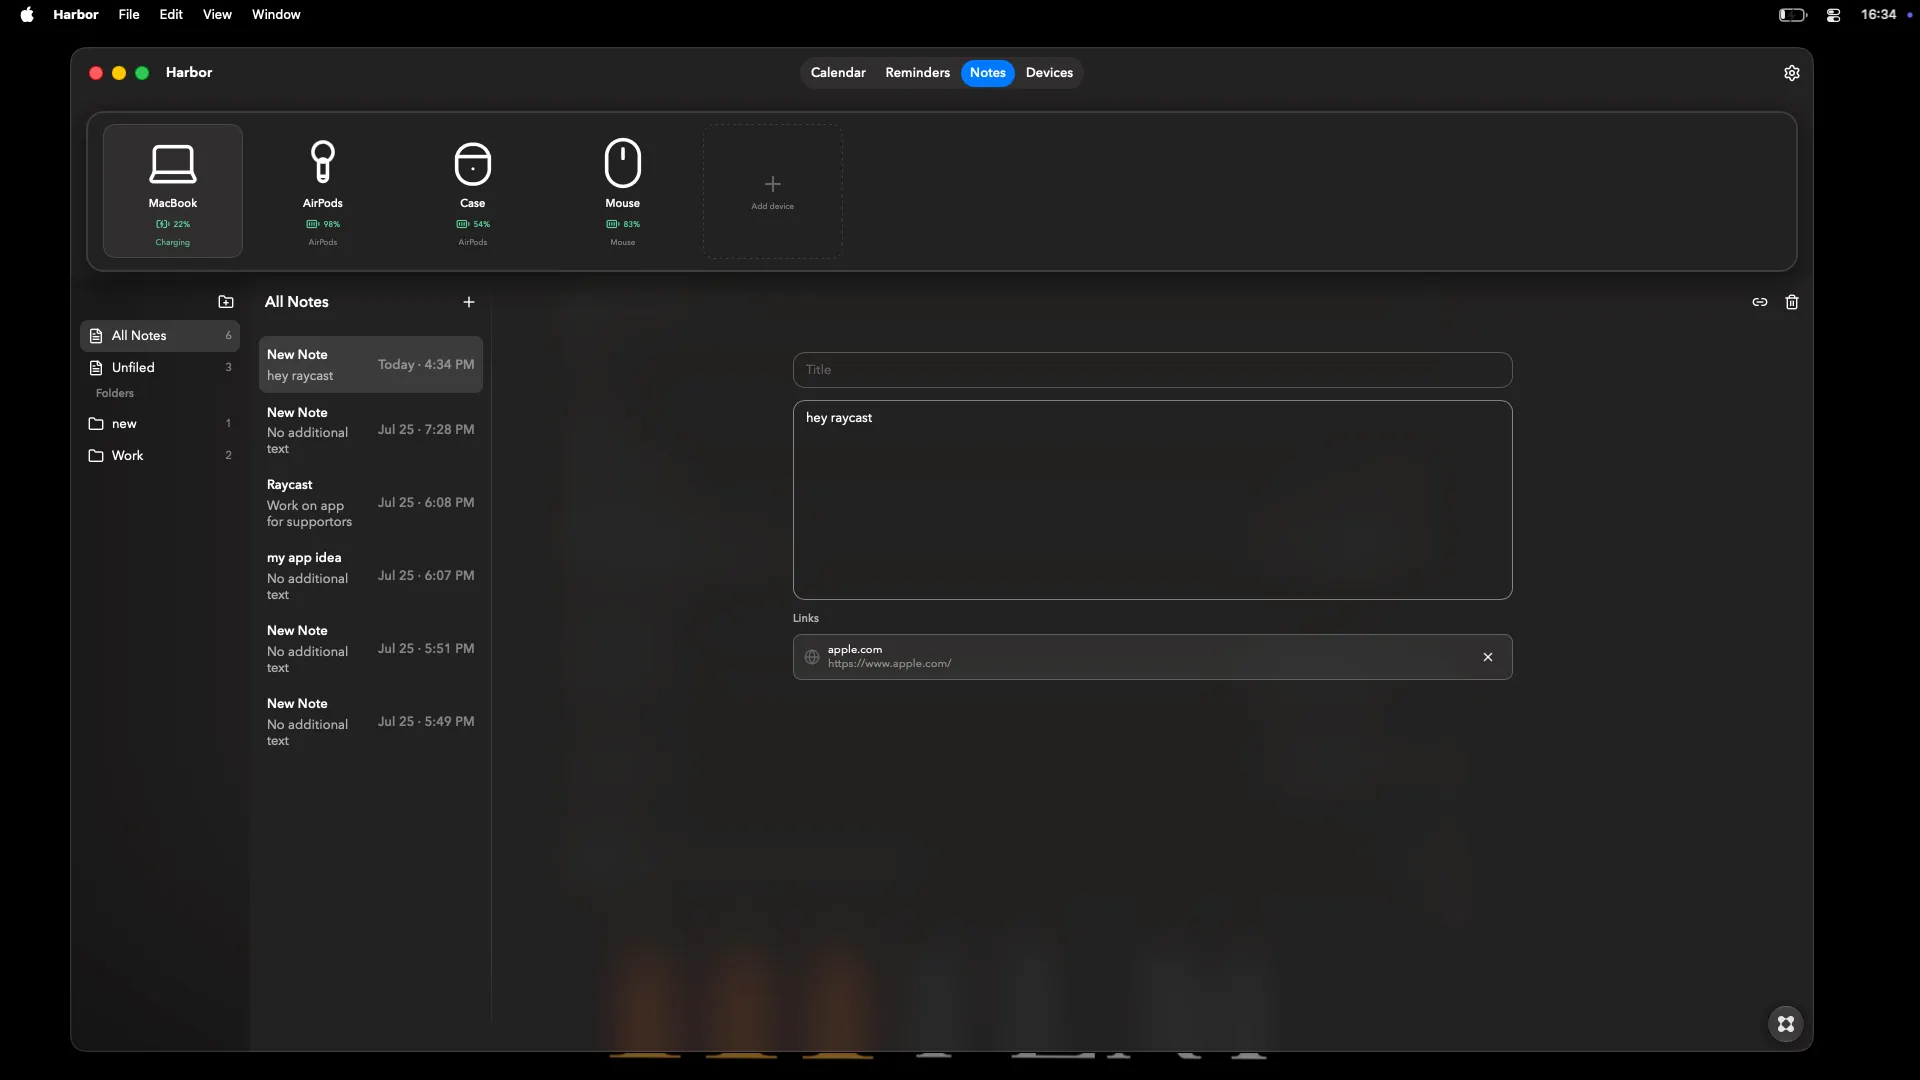Select the MacBook device card
Viewport: 1920px width, 1080px height.
[x=173, y=191]
